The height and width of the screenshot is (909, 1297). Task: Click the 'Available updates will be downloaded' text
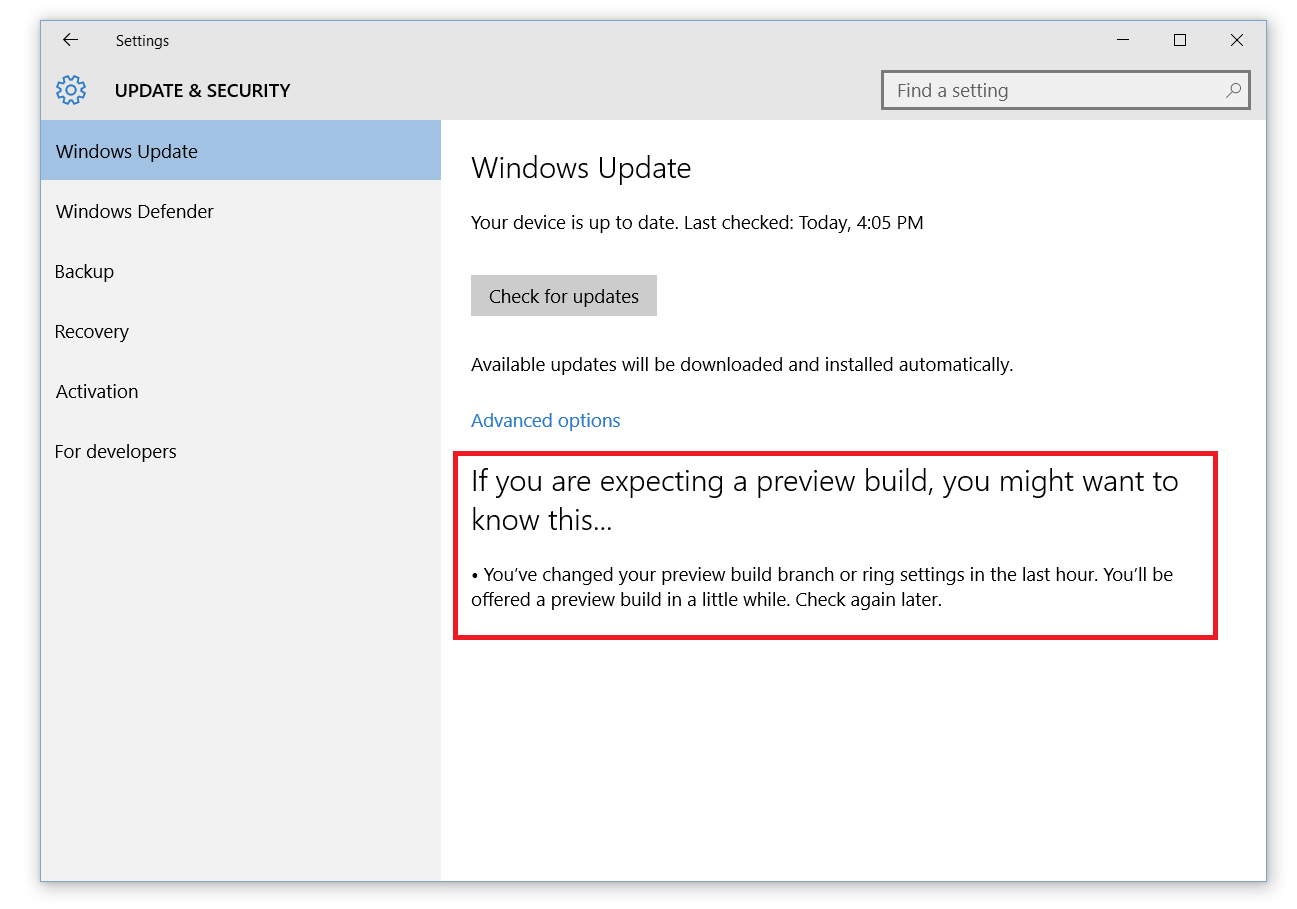tap(742, 365)
